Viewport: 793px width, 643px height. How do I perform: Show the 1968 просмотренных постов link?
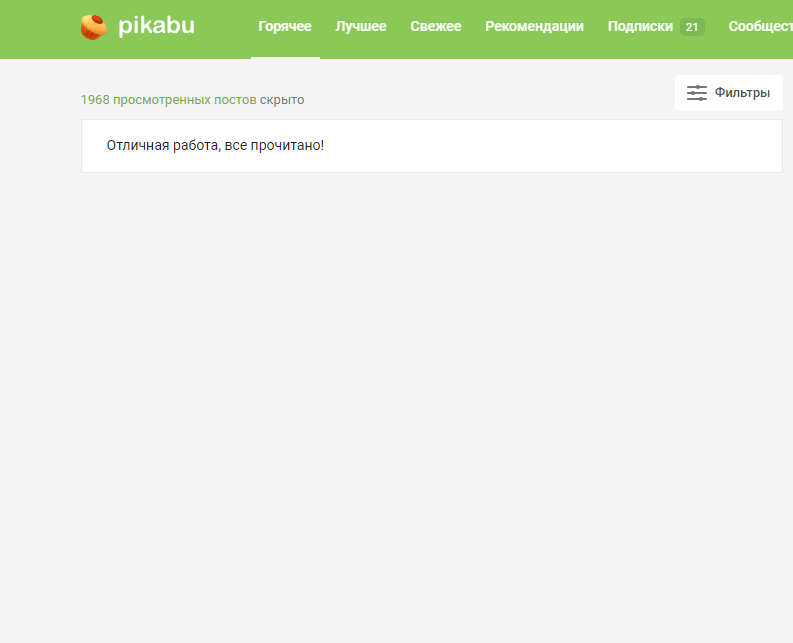[168, 100]
